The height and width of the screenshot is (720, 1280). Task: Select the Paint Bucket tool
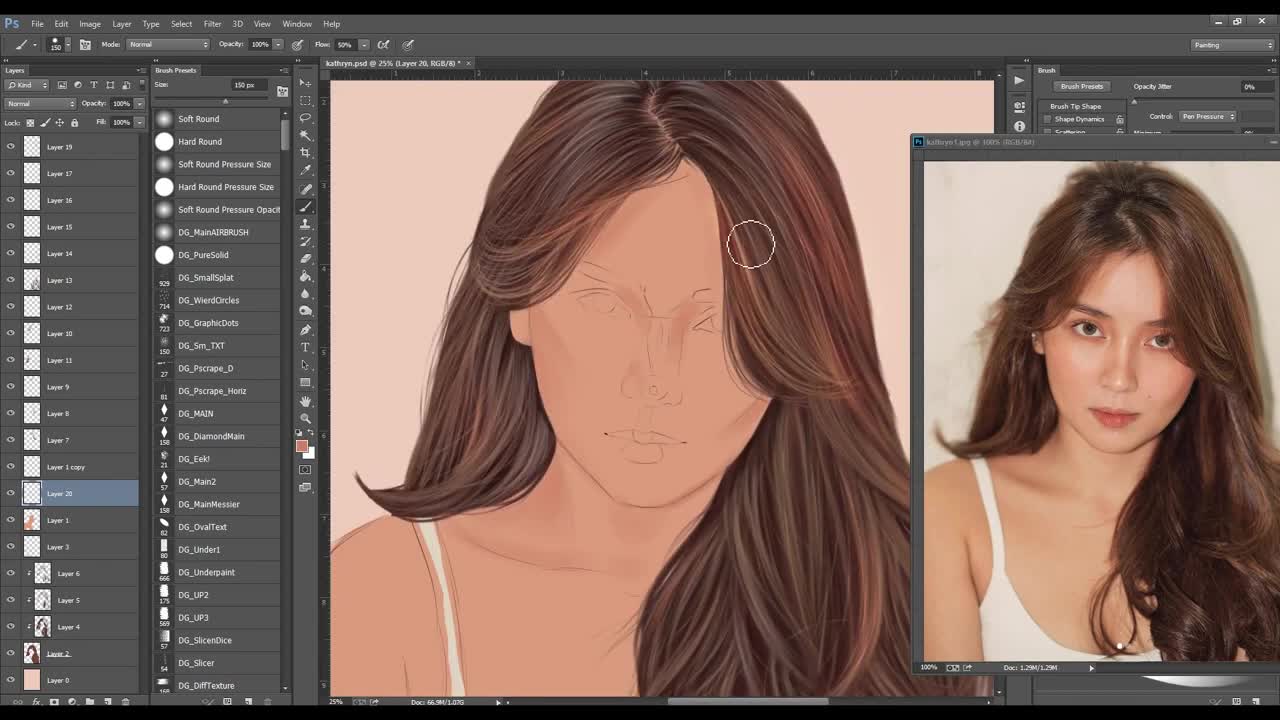[x=306, y=276]
